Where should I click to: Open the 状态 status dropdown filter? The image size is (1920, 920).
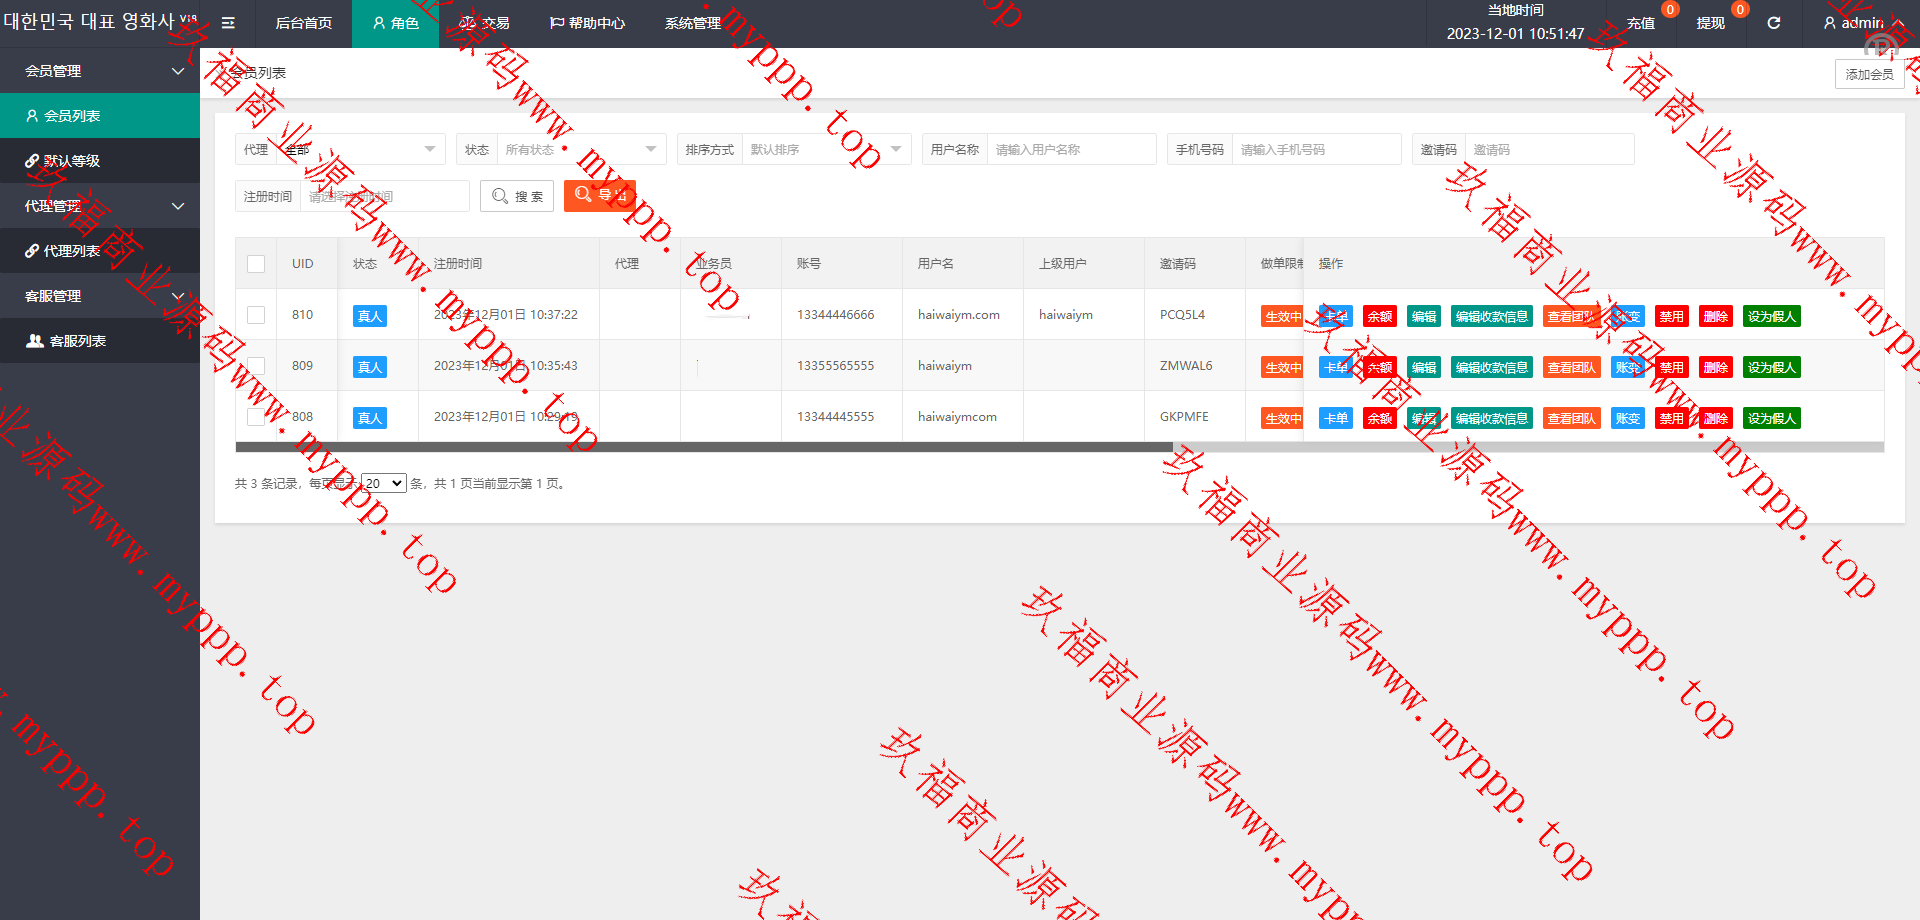[x=580, y=149]
